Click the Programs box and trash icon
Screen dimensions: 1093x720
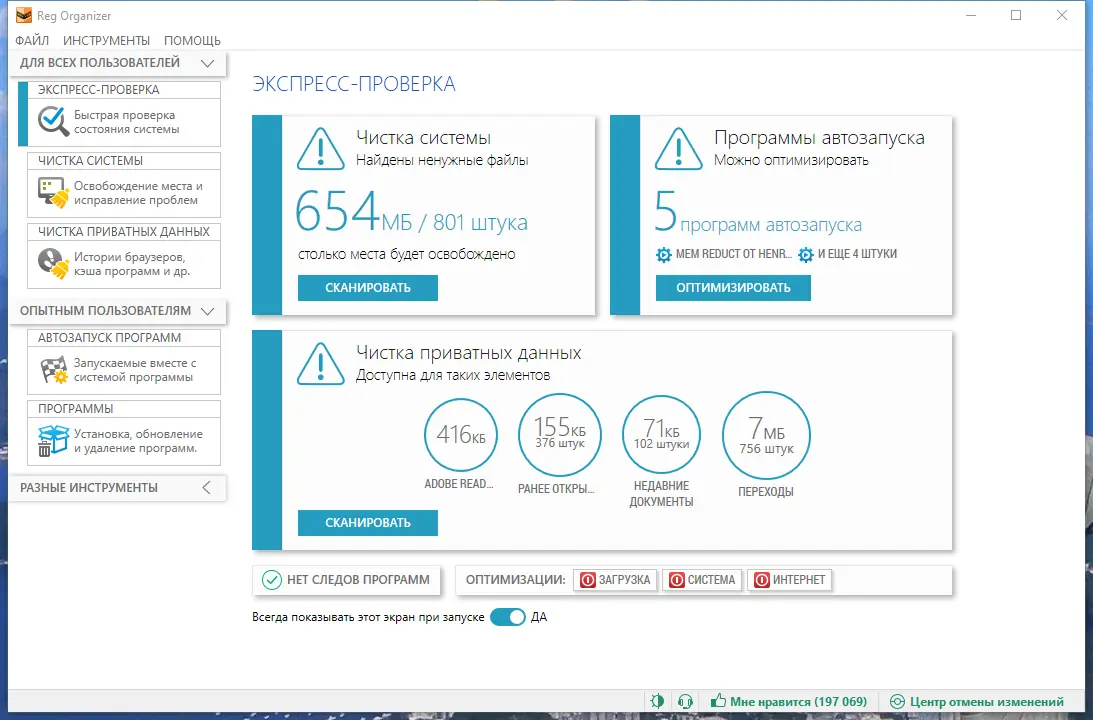pos(53,441)
